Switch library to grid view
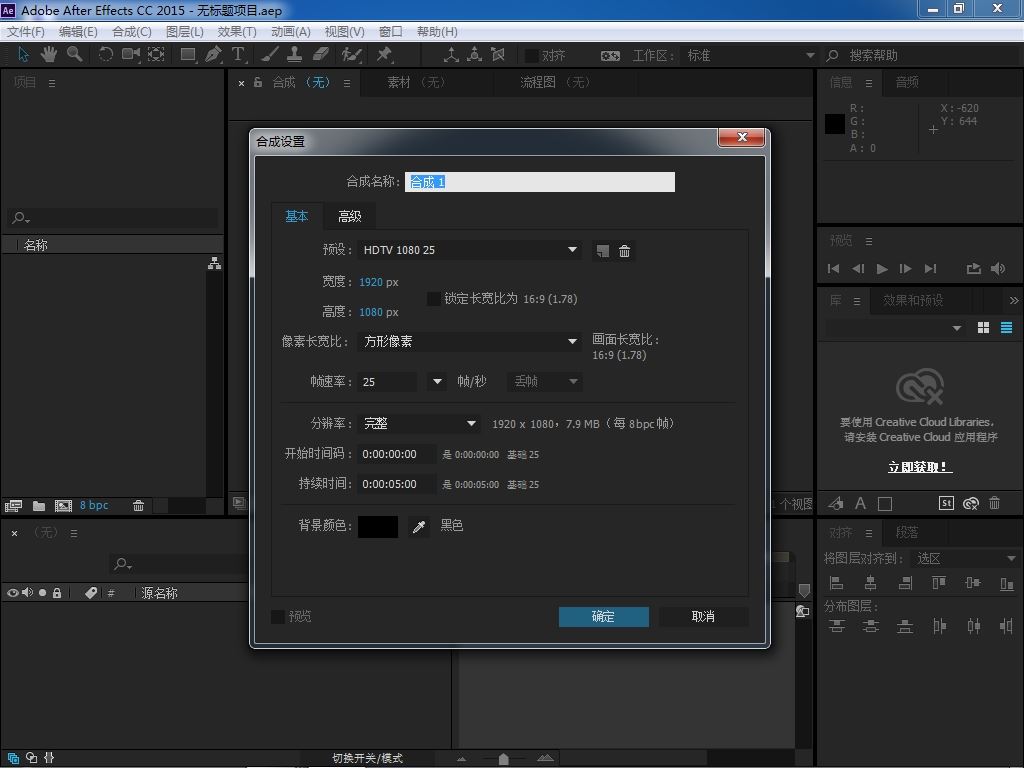The width and height of the screenshot is (1024, 768). click(984, 328)
